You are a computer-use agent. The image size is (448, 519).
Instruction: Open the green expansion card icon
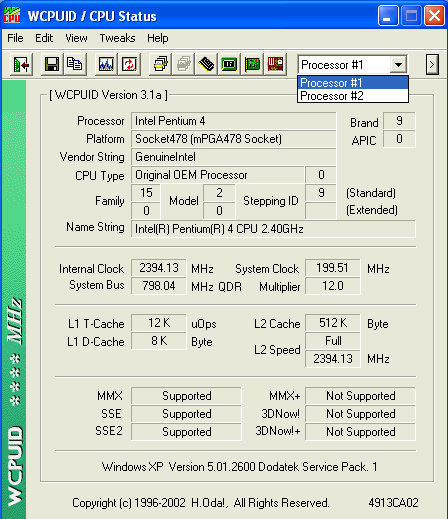pos(252,64)
